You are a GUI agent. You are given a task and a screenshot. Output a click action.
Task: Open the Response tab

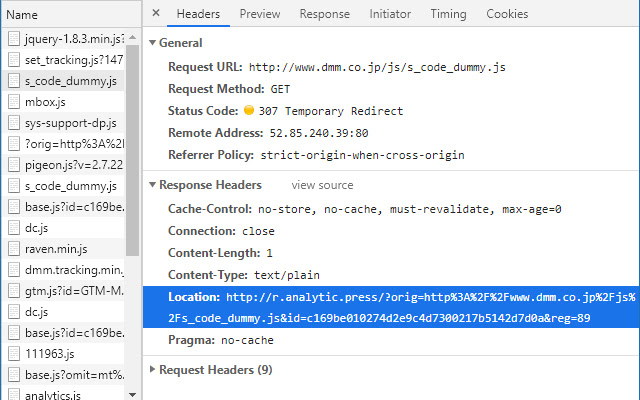324,14
